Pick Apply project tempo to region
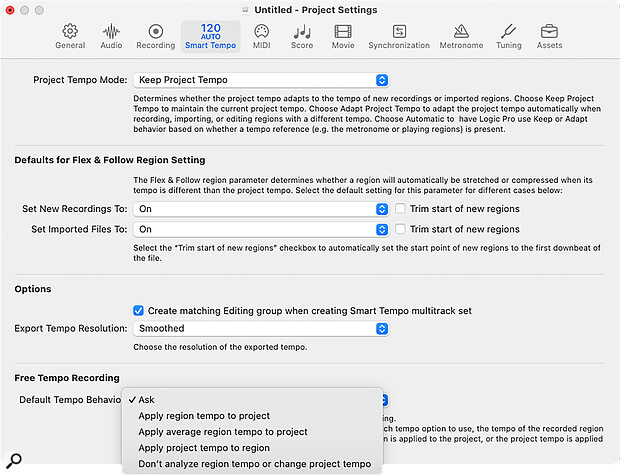 coord(204,447)
